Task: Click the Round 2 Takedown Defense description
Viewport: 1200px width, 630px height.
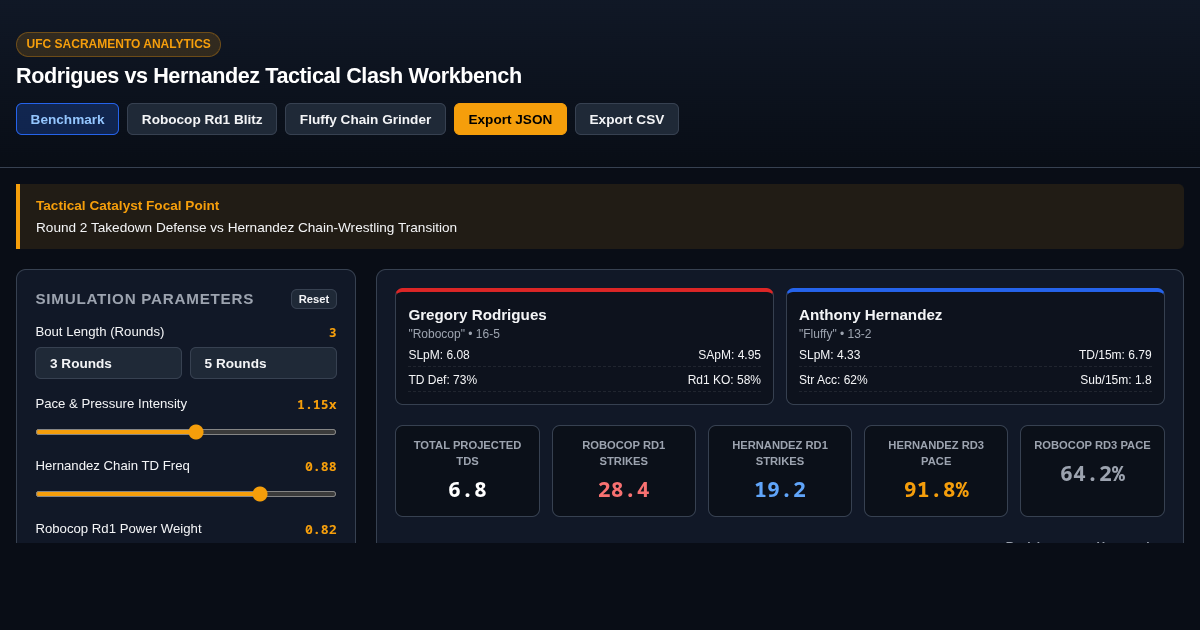Action: pos(246,227)
